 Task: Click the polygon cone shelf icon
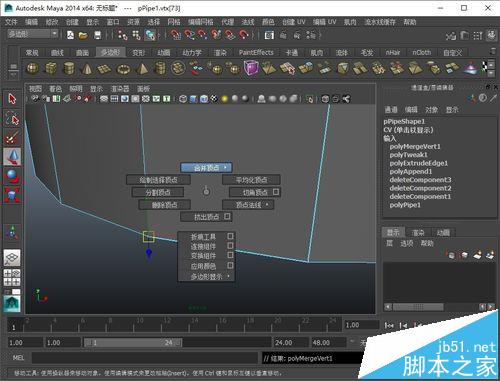pos(86,68)
